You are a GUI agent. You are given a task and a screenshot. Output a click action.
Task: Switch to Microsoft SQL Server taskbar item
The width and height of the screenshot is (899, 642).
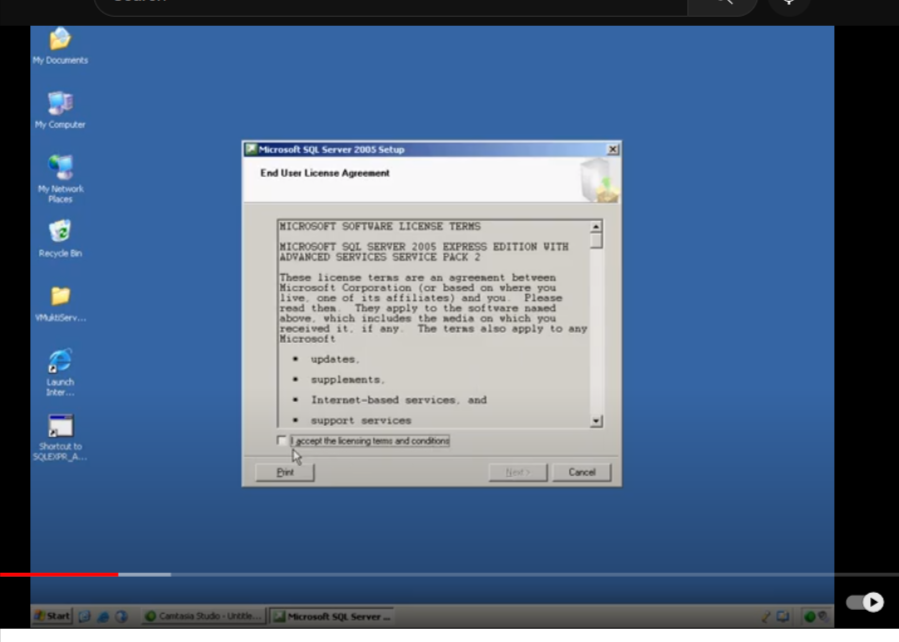[332, 616]
